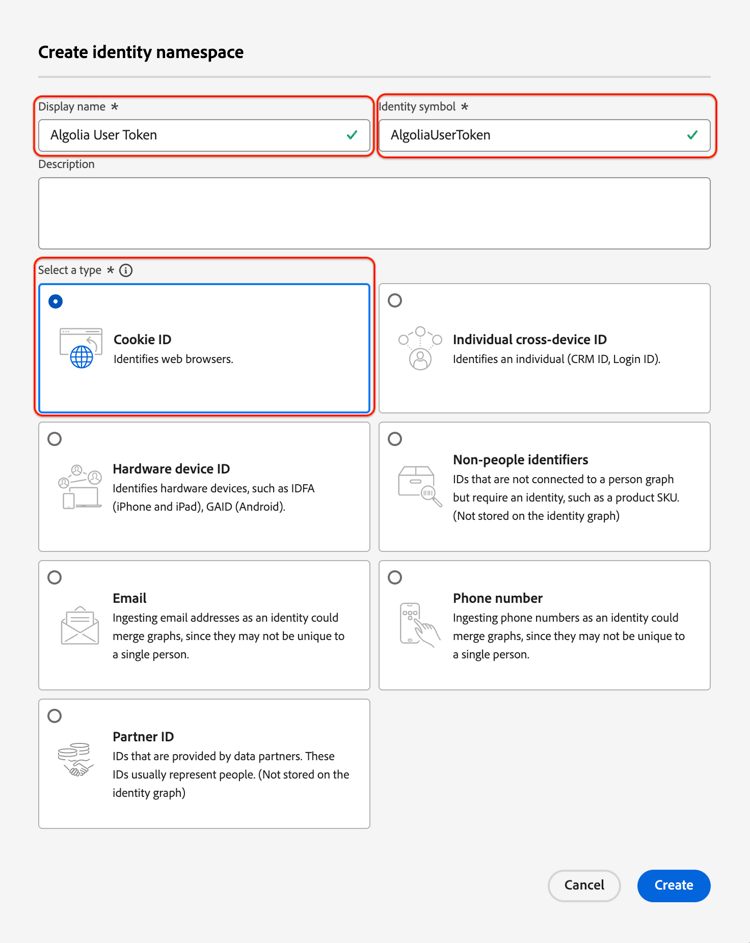Choose the Hardware device ID radio option
Screen dimensions: 750x943
[55, 439]
